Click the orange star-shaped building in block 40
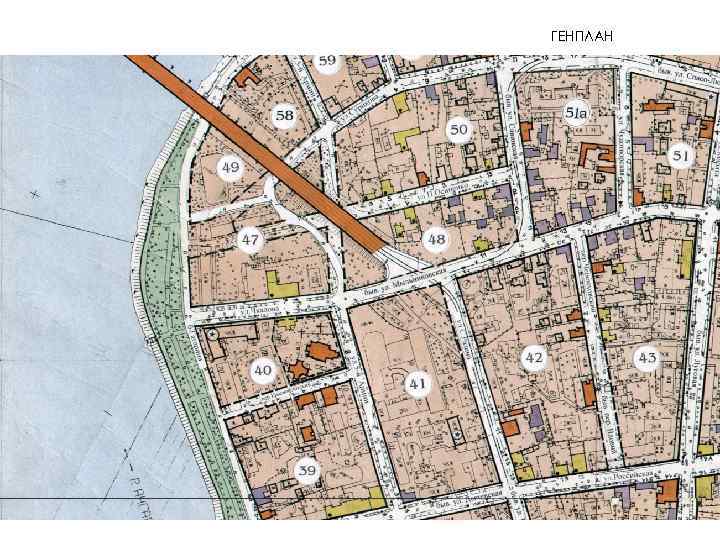Viewport: 720px width, 540px height. pyautogui.click(x=298, y=370)
